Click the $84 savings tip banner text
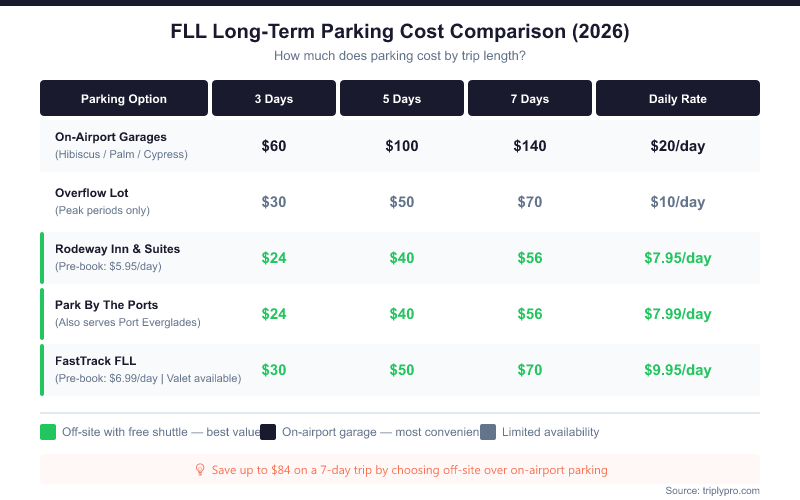 (408, 469)
